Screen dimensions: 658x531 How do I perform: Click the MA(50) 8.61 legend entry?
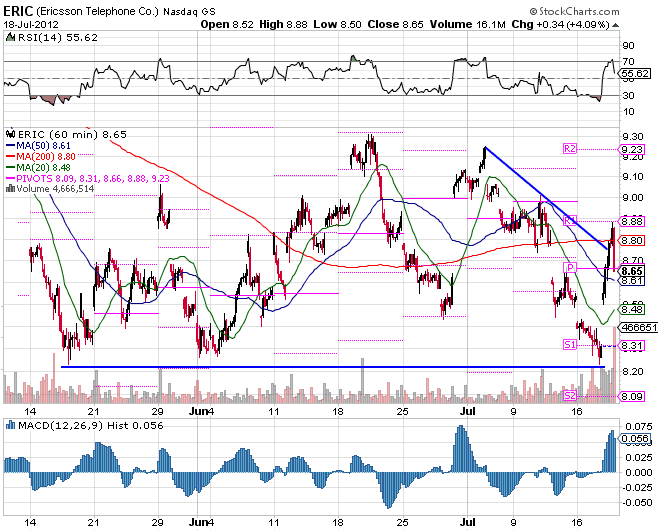(43, 146)
